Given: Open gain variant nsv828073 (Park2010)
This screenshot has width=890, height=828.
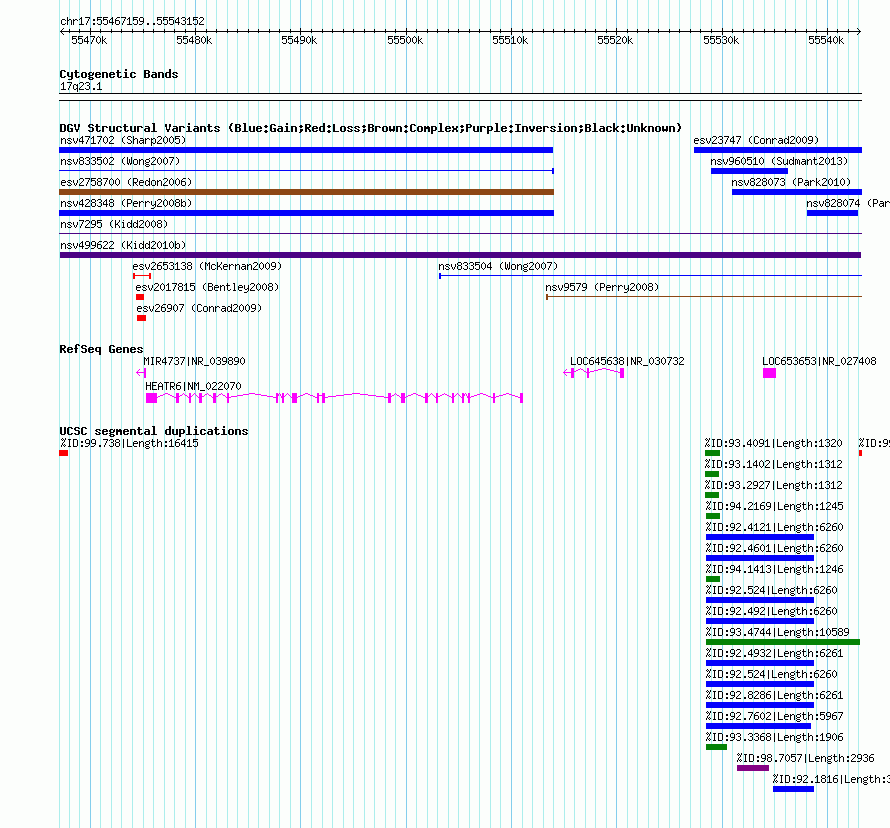Looking at the screenshot, I should (x=797, y=192).
